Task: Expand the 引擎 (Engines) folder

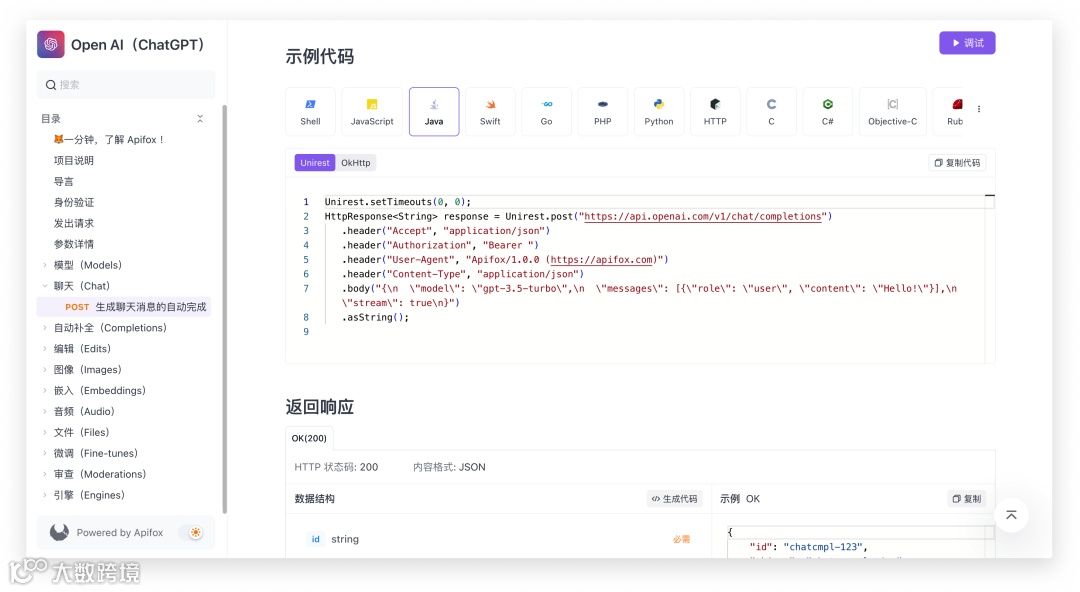Action: [45, 495]
